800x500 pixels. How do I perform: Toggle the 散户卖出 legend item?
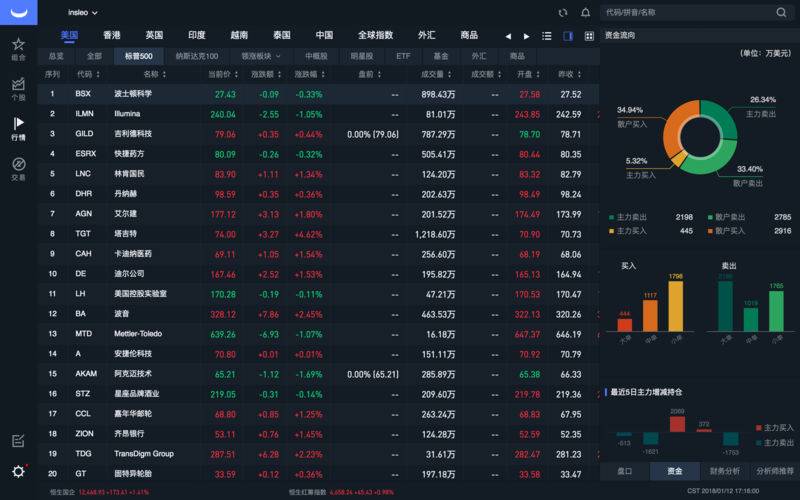(726, 217)
